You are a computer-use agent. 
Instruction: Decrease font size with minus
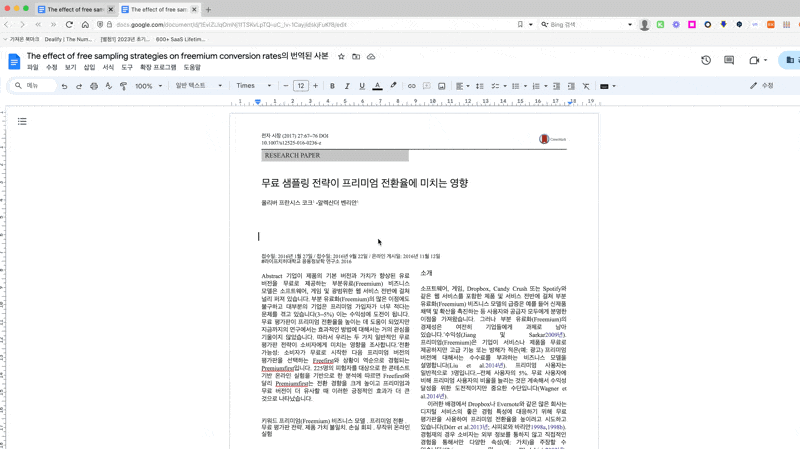click(x=286, y=86)
